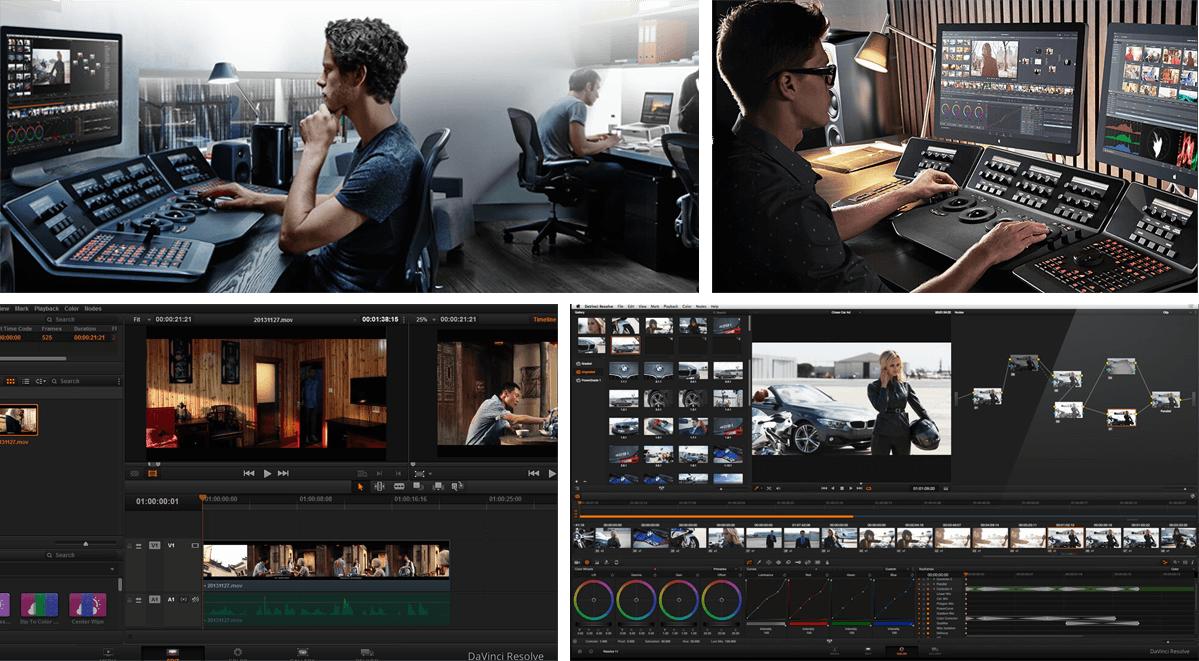Open the Qualifier eyedropper palette in Color page
The width and height of the screenshot is (1199, 661).
(759, 562)
